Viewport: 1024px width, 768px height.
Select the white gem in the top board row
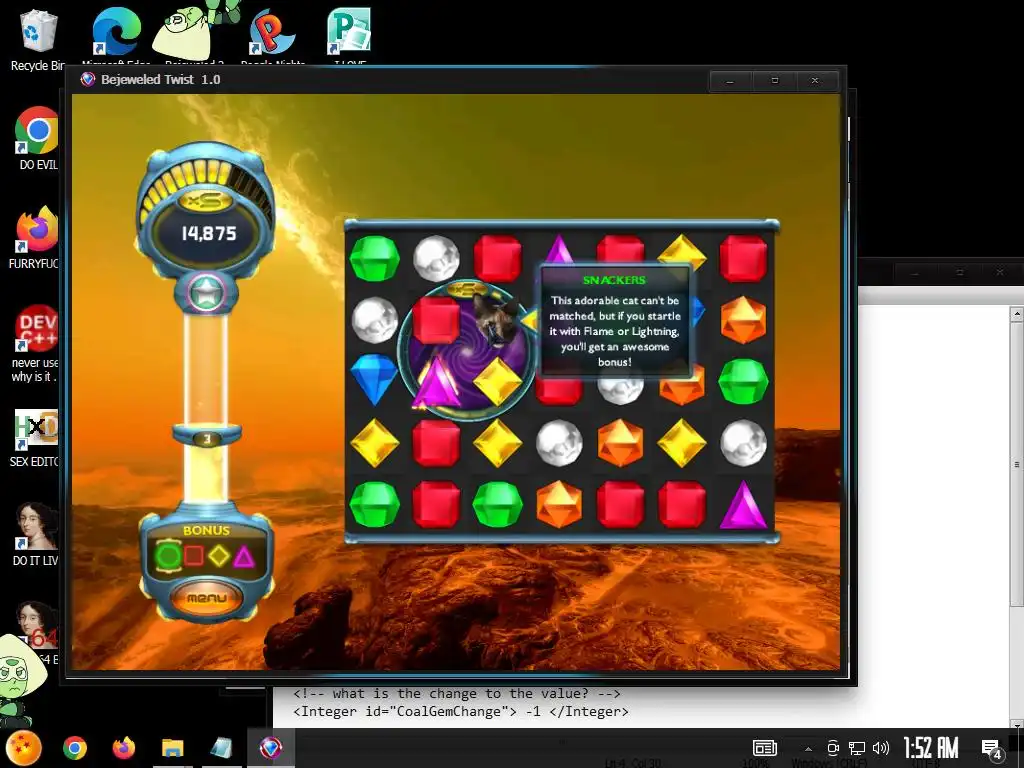pos(436,259)
